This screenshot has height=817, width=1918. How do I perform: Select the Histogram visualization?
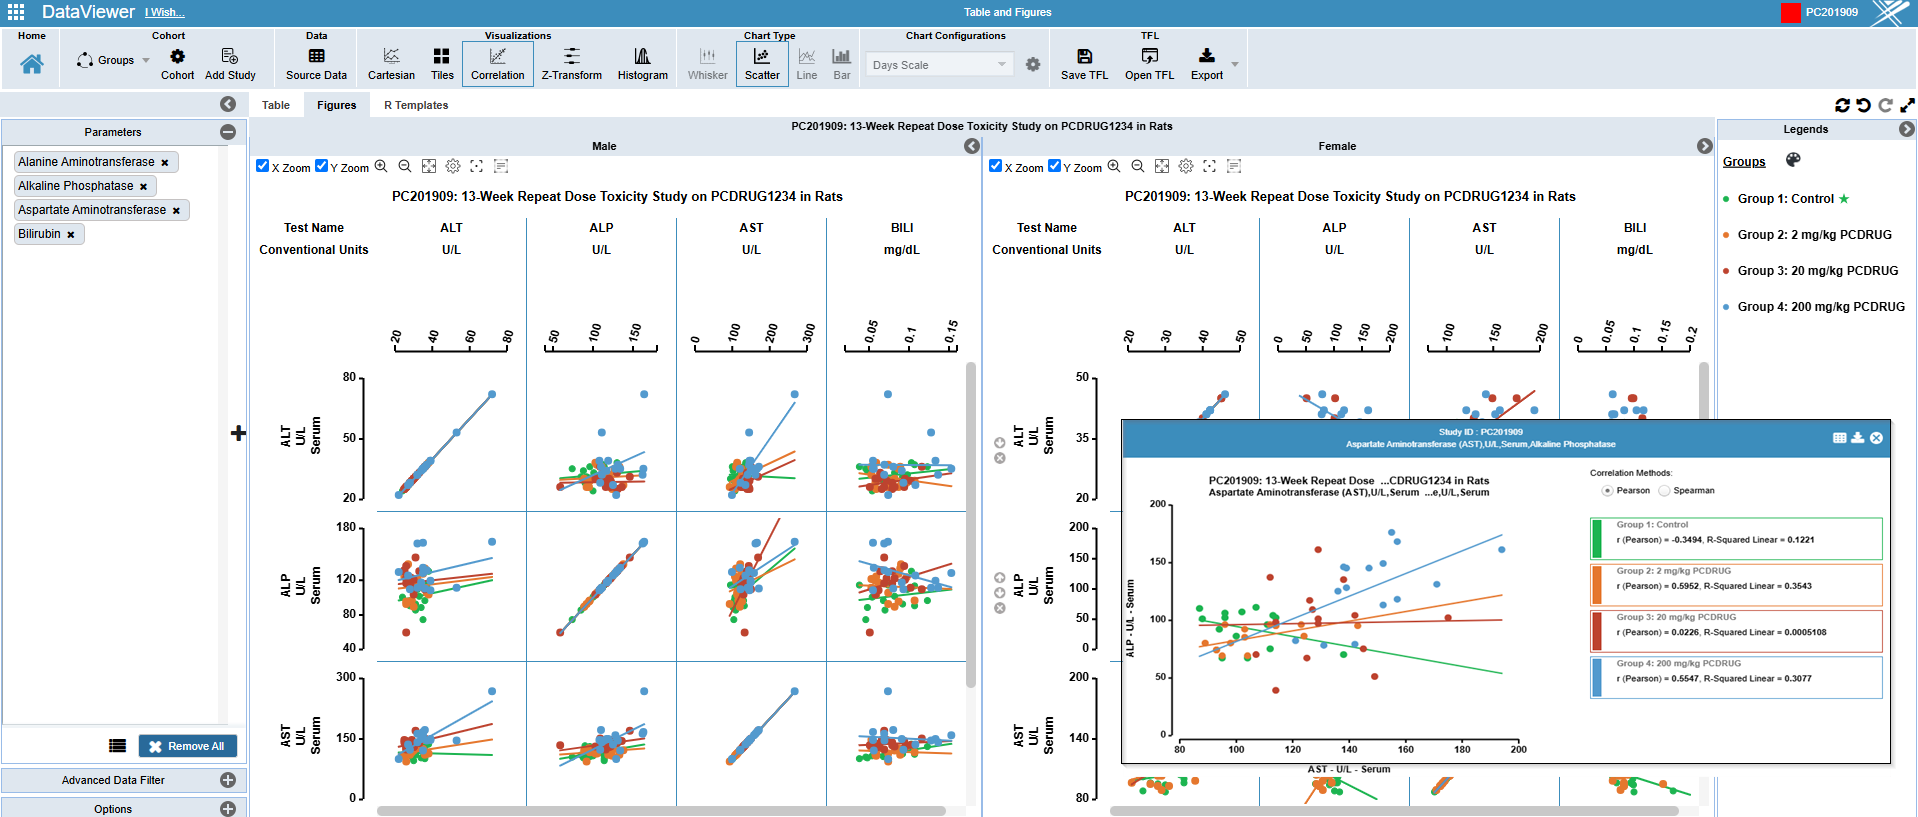click(642, 64)
